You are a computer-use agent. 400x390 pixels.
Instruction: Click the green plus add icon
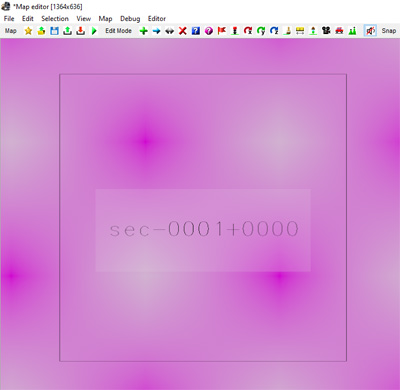(x=143, y=31)
